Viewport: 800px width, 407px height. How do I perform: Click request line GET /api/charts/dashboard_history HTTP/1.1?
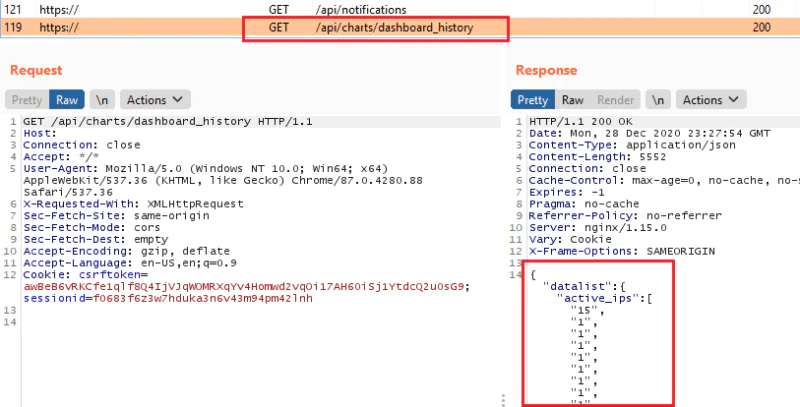[168, 122]
